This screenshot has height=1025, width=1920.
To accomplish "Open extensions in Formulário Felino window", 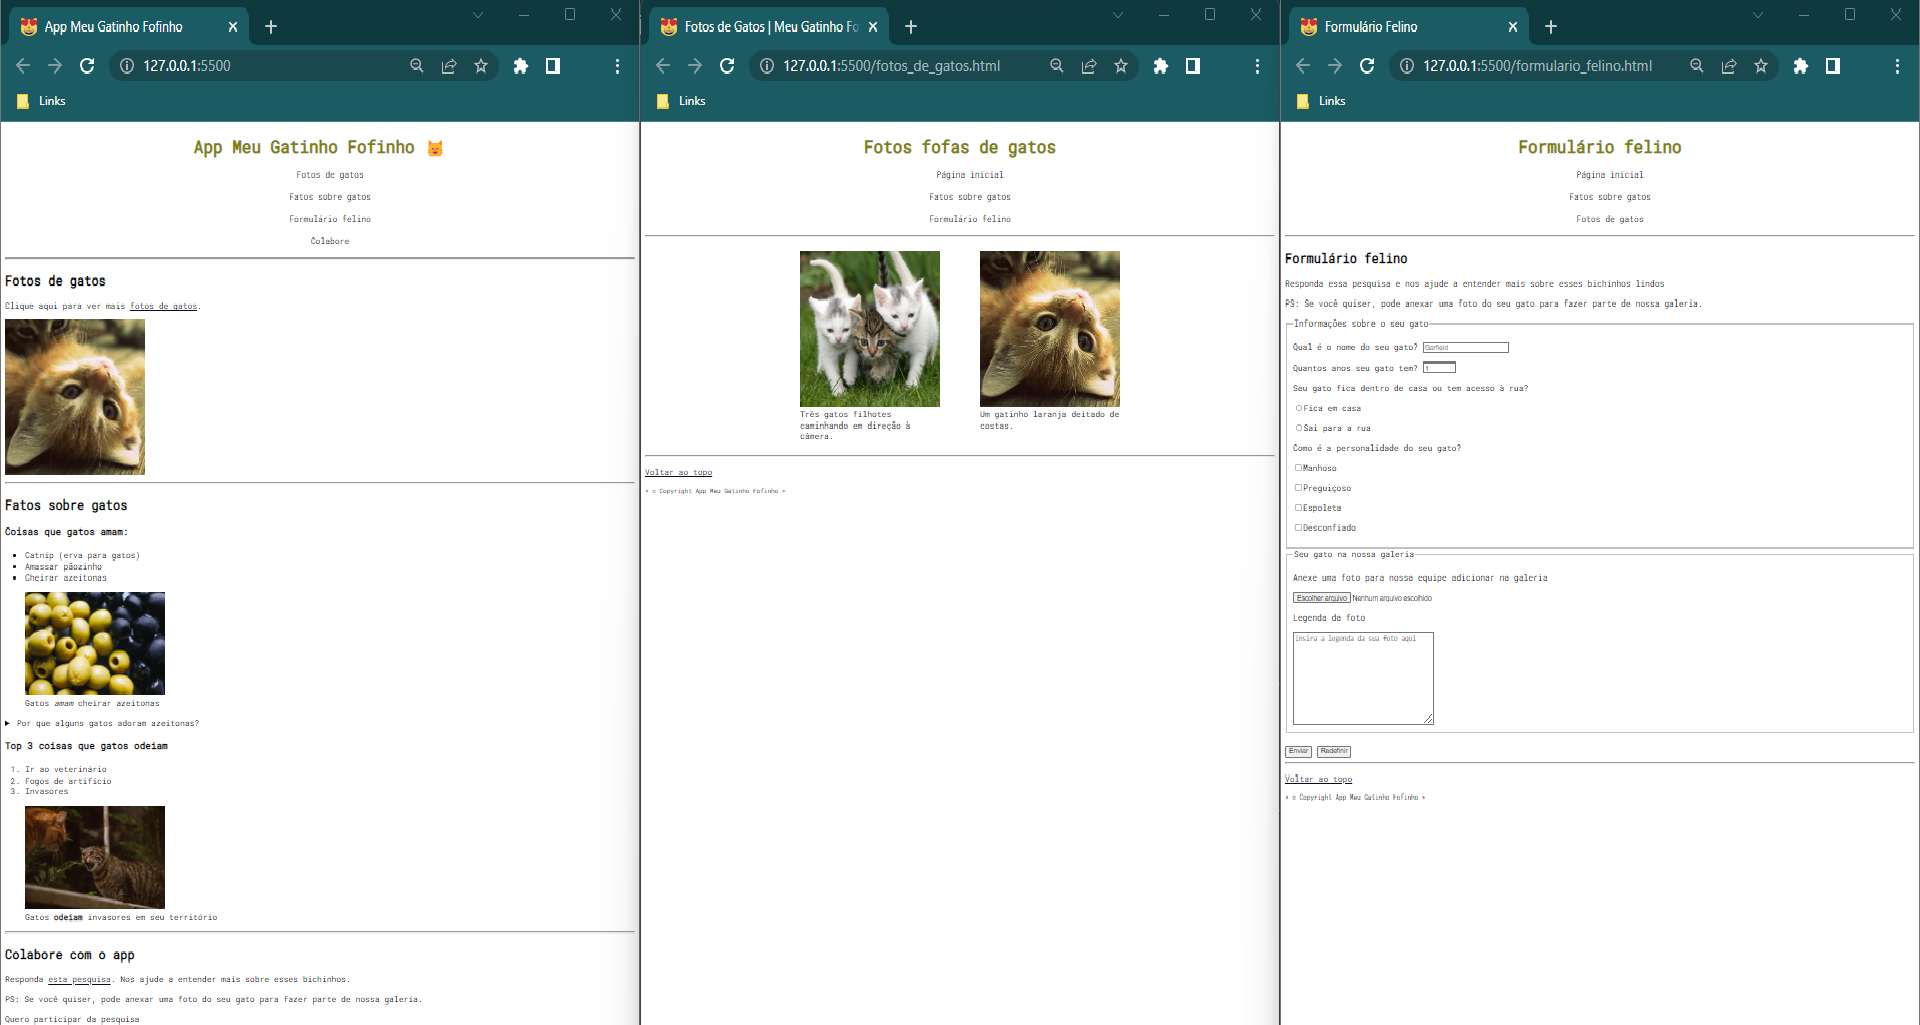I will pos(1801,66).
